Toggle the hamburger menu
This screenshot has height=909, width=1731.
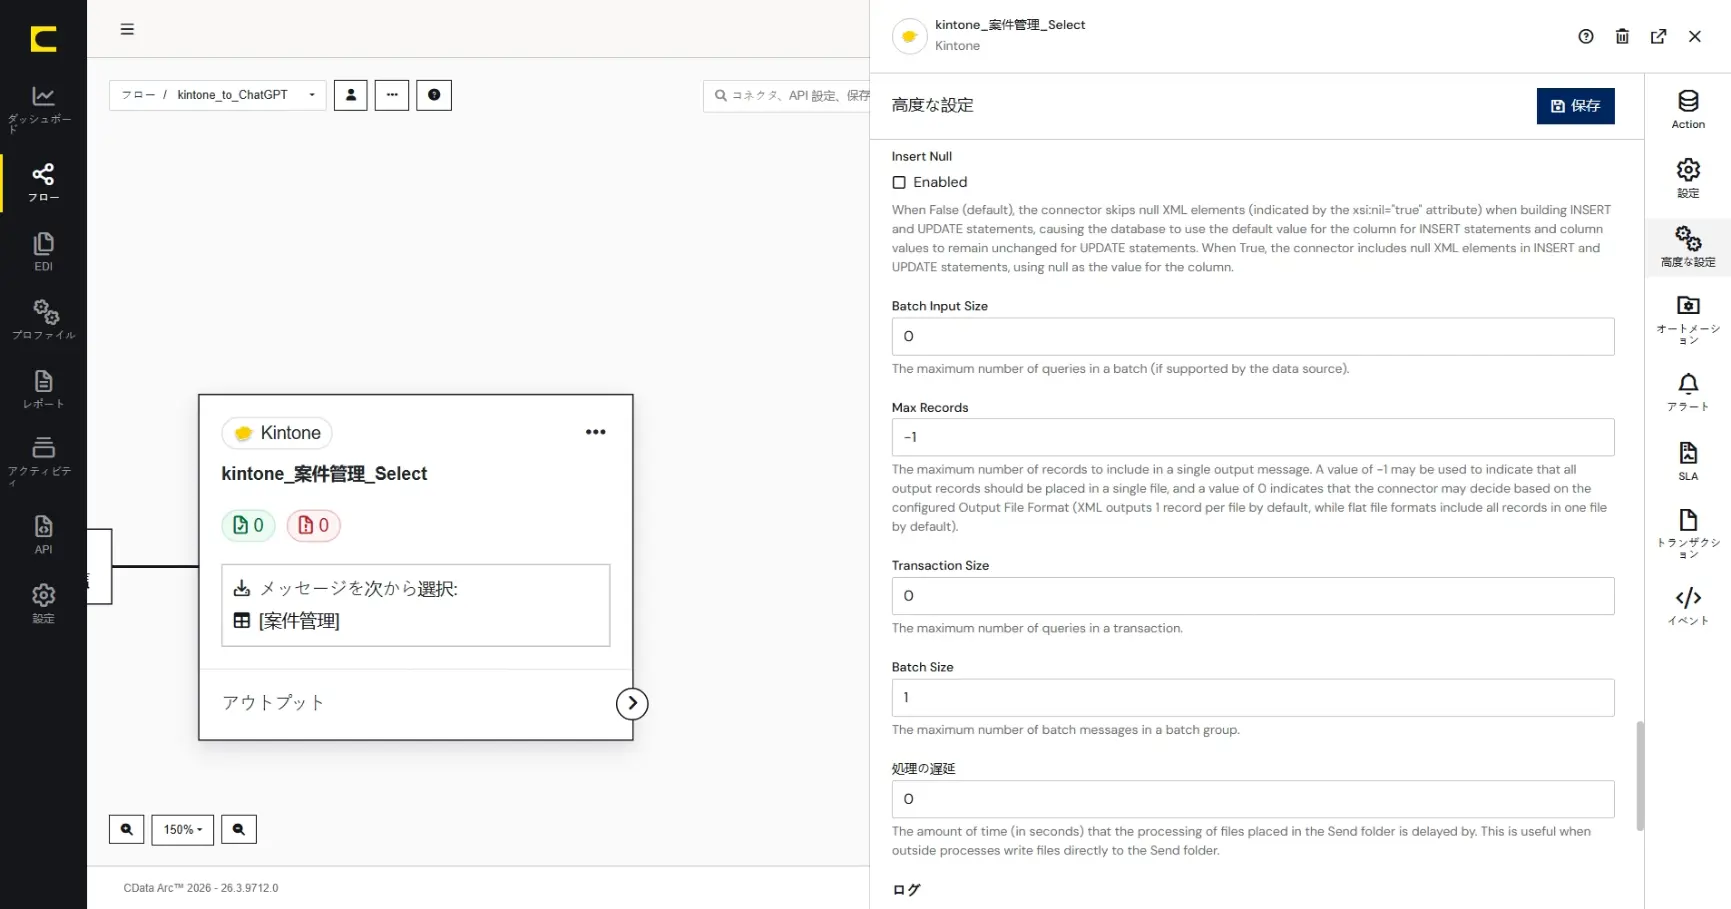tap(127, 29)
